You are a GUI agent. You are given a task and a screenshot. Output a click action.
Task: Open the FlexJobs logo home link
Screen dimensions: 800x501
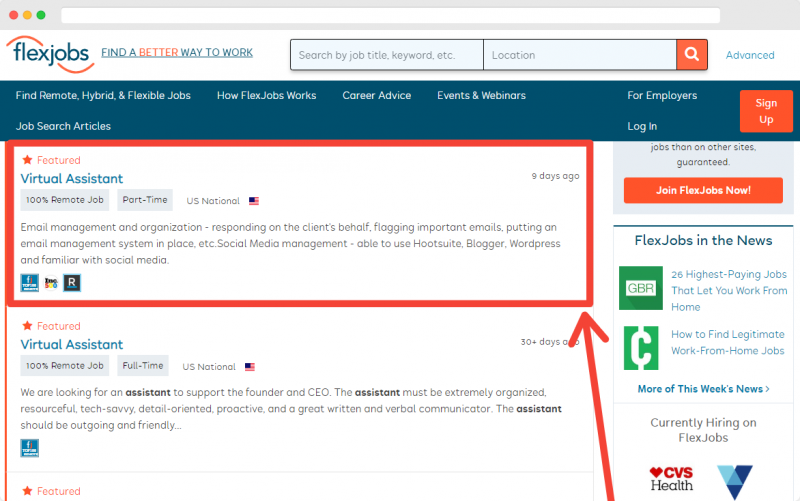pyautogui.click(x=50, y=54)
